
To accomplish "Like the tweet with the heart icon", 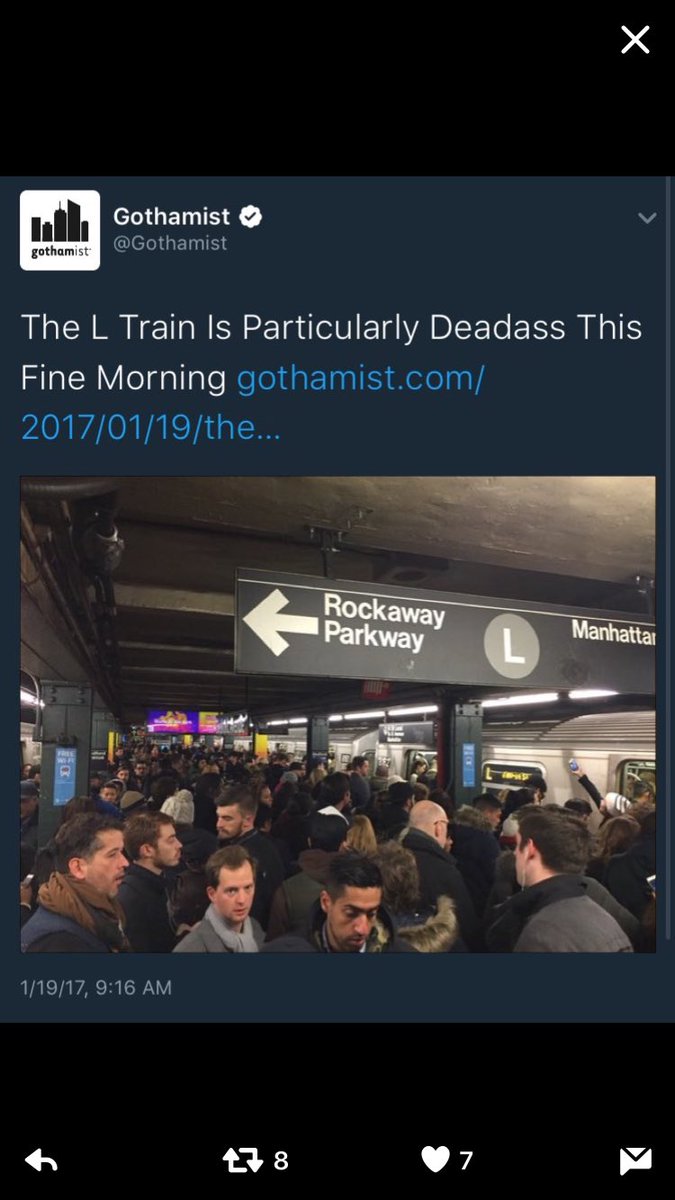I will [435, 1160].
